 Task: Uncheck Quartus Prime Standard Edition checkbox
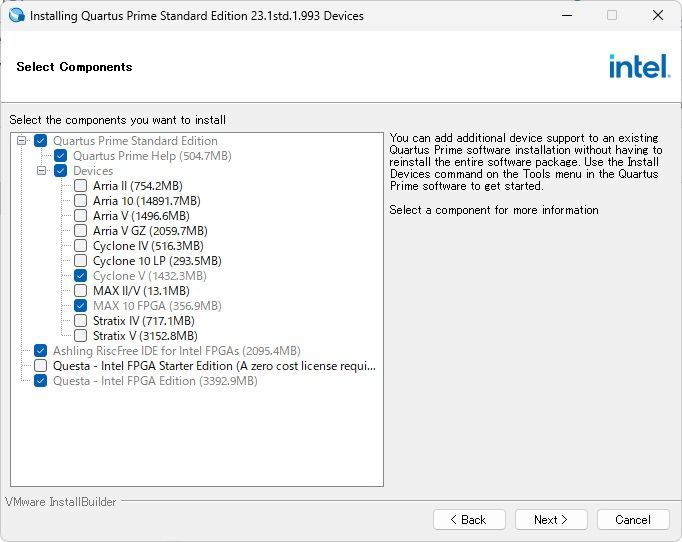tap(40, 141)
